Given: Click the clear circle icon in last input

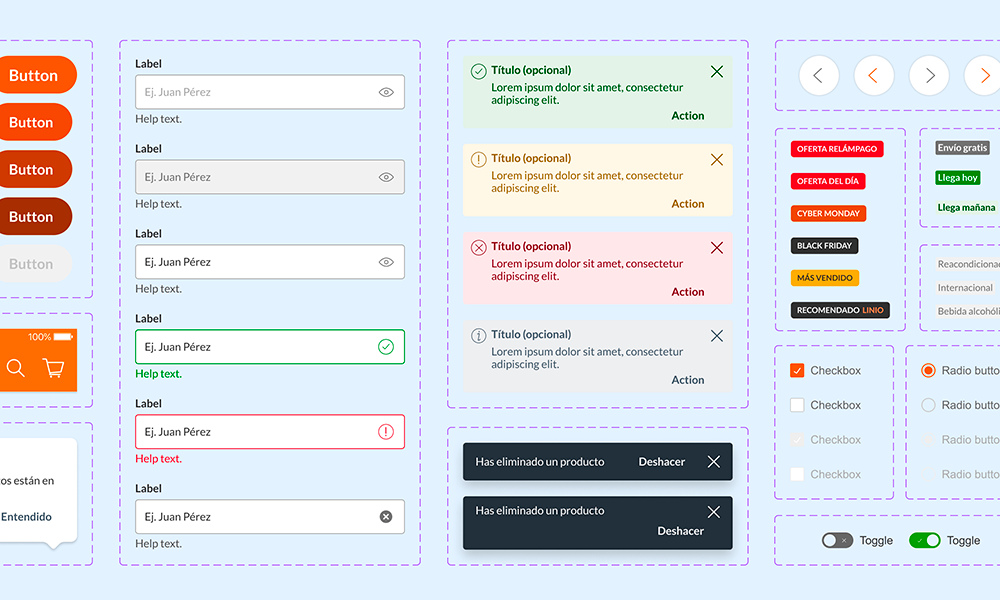Looking at the screenshot, I should [x=386, y=517].
